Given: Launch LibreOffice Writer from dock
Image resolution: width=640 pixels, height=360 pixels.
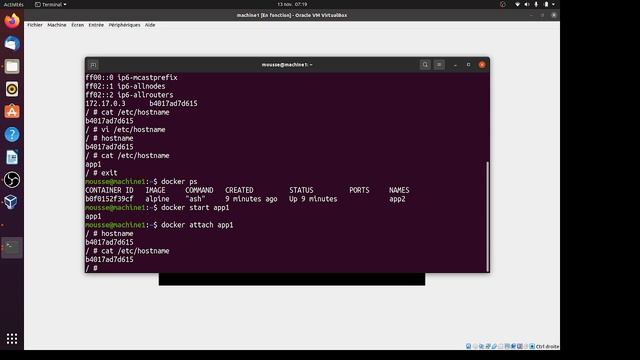Looking at the screenshot, I should pyautogui.click(x=12, y=157).
